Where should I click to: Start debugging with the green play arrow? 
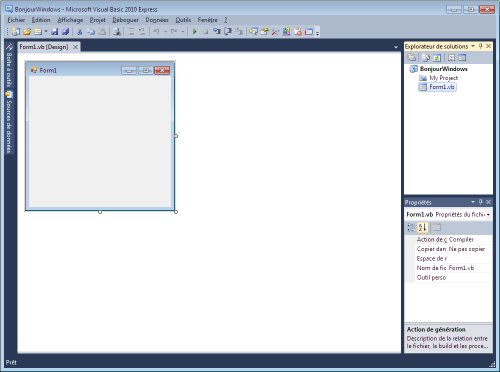point(195,32)
